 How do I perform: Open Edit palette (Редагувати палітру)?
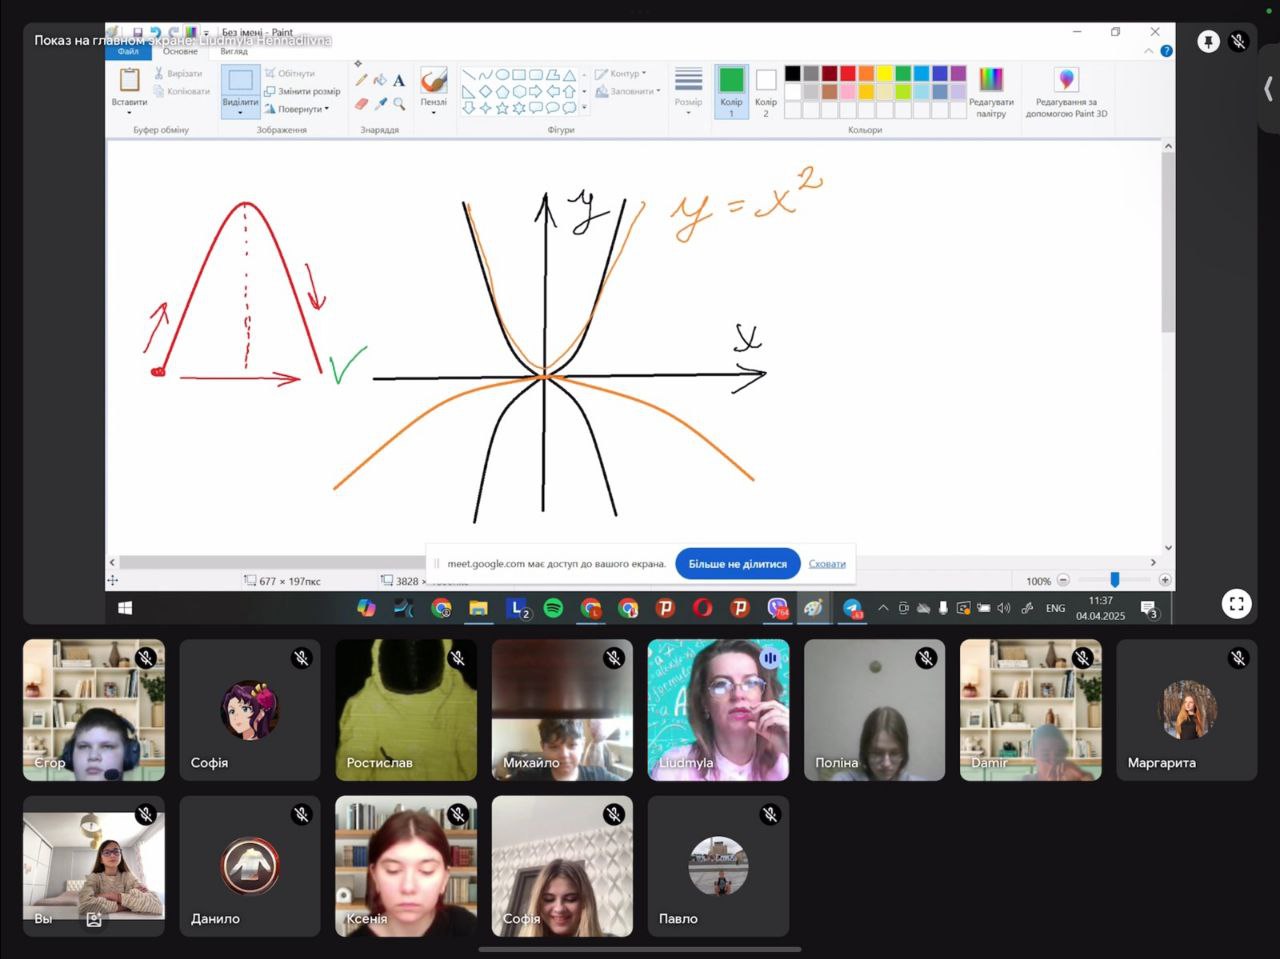pyautogui.click(x=990, y=91)
